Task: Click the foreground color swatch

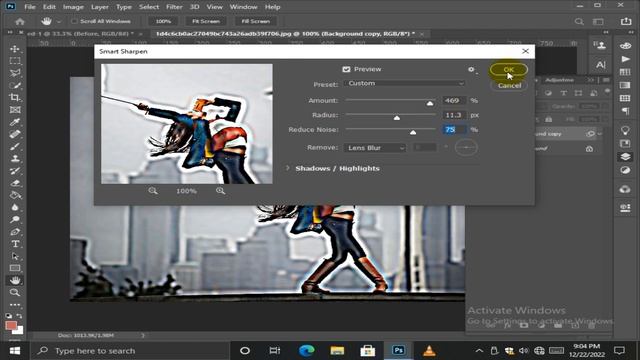Action: 11,326
